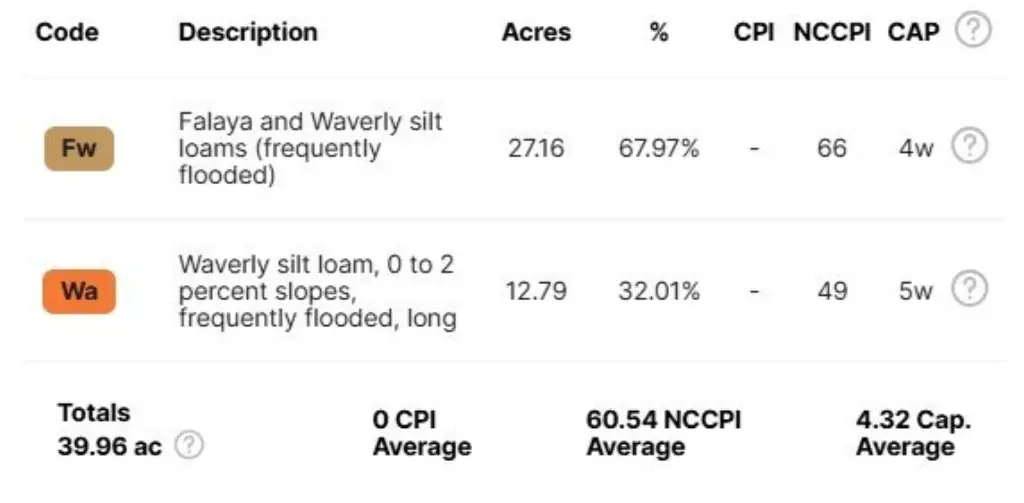
Task: Click the 60.54 NCCPI Average total
Action: (664, 433)
